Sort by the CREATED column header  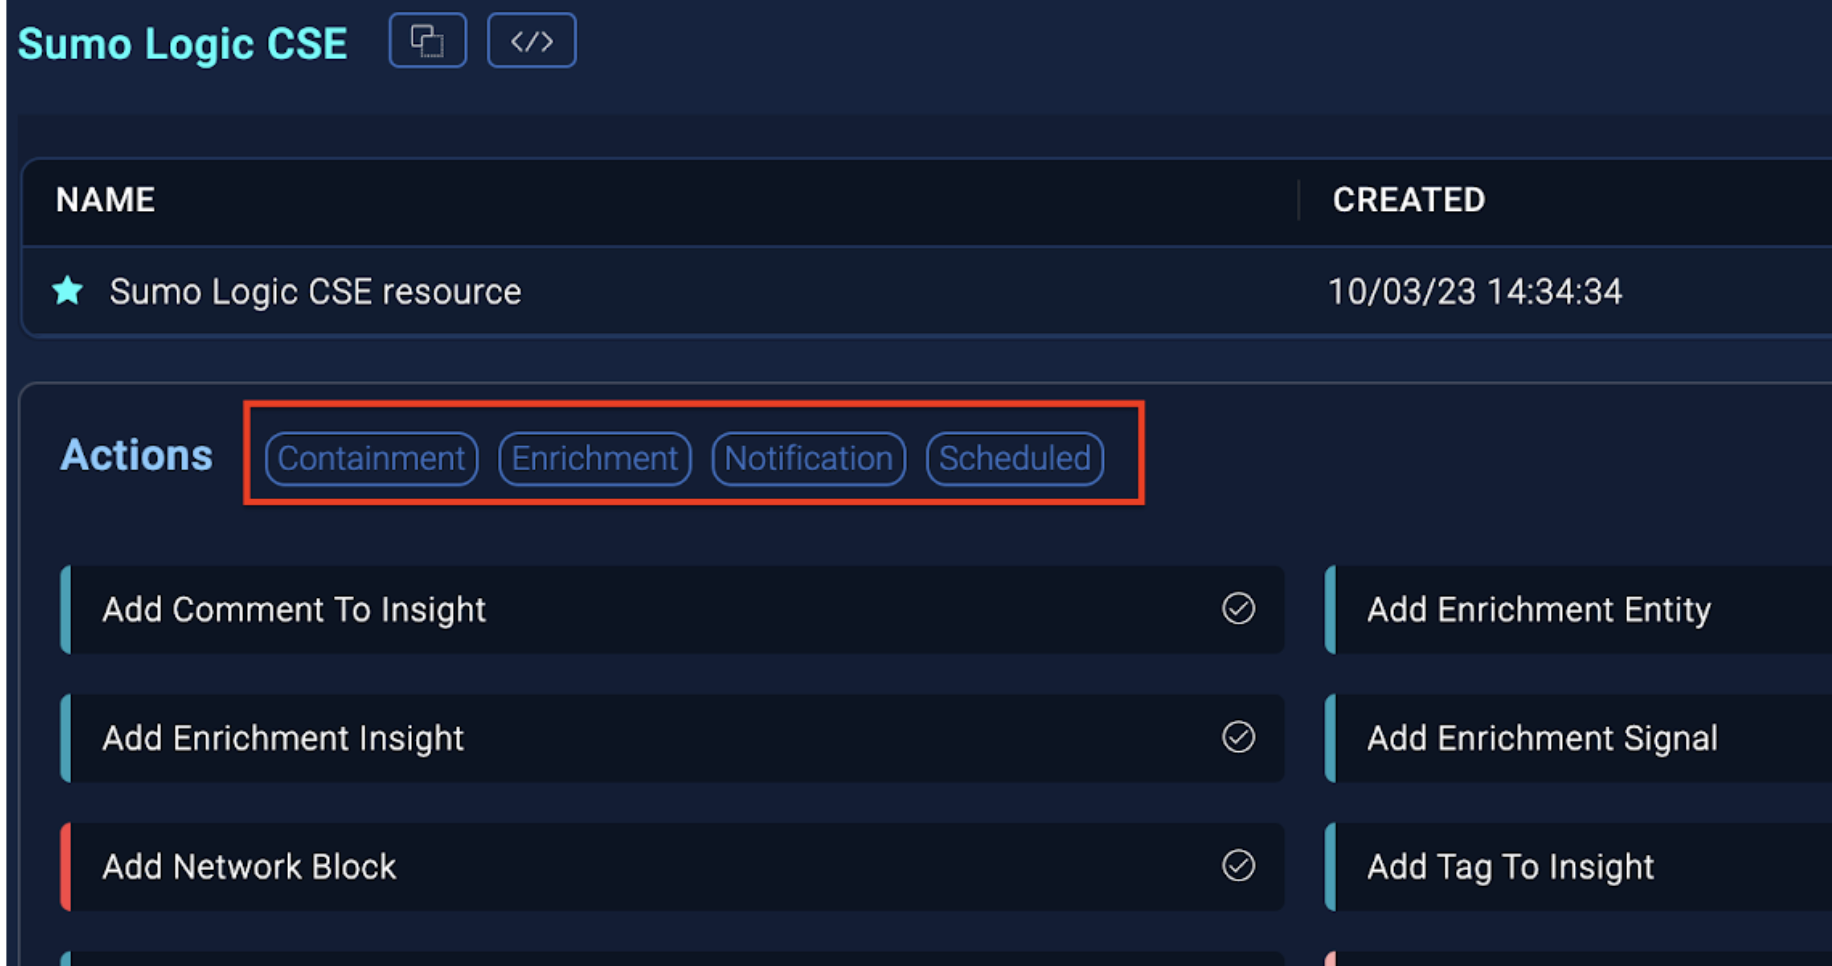tap(1408, 200)
